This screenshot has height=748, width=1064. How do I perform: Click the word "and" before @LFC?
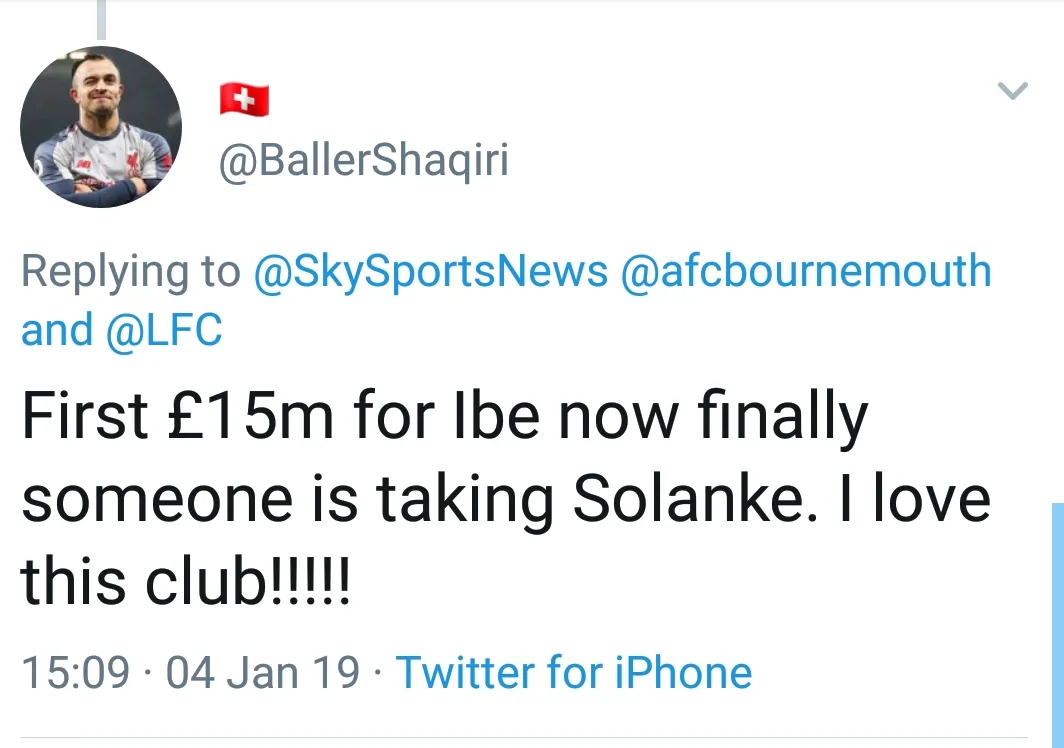pos(56,331)
